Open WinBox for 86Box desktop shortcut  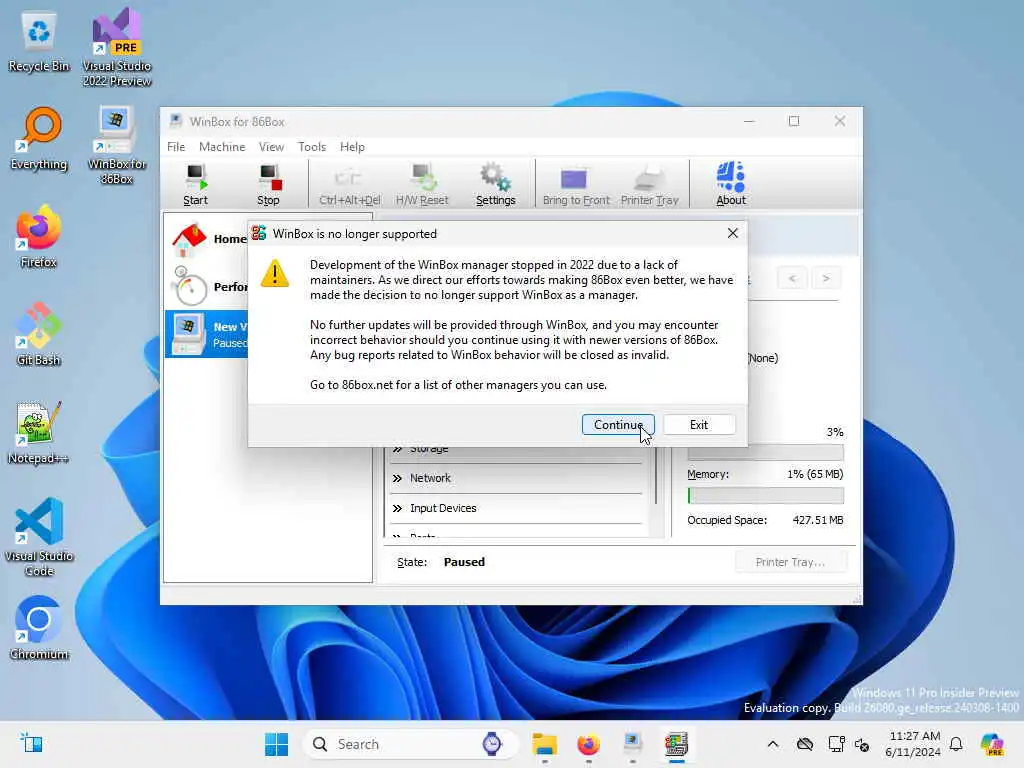[x=117, y=145]
